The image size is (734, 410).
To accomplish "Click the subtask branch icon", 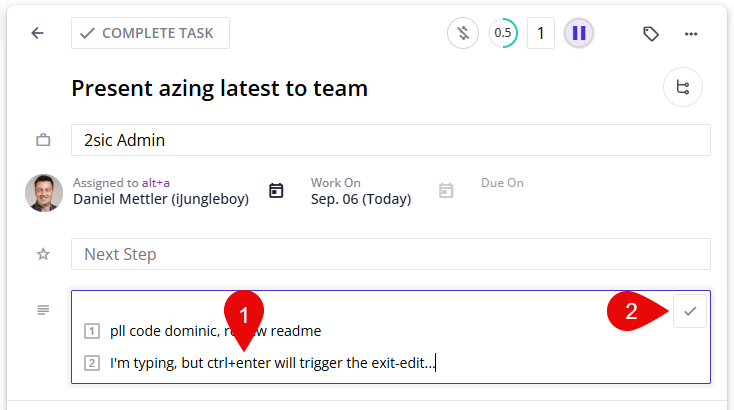I will 683,88.
